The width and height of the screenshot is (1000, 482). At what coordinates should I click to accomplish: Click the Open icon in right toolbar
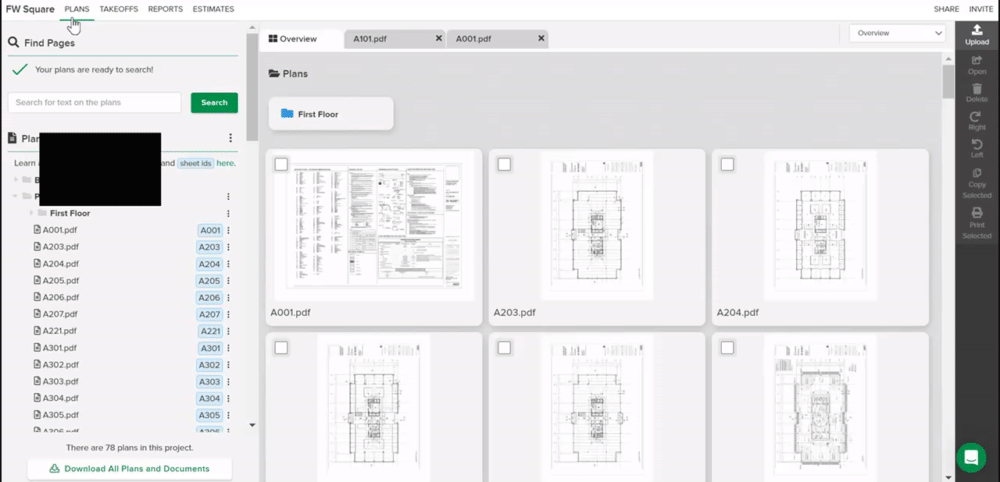pyautogui.click(x=976, y=60)
